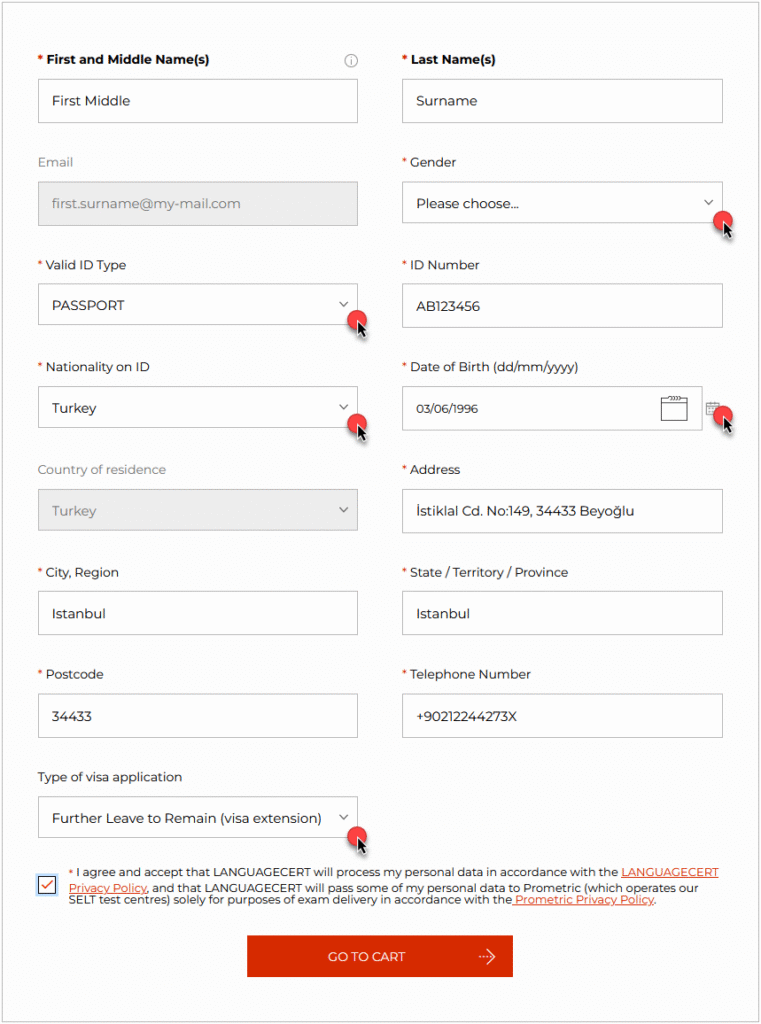
Task: Select the Telephone Number input field
Action: (562, 716)
